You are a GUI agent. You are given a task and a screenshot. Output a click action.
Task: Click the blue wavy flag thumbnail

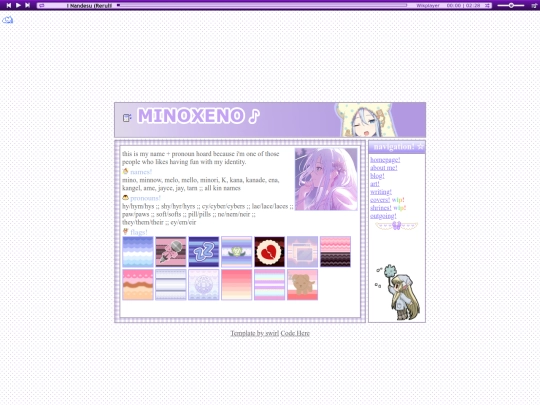(138, 252)
